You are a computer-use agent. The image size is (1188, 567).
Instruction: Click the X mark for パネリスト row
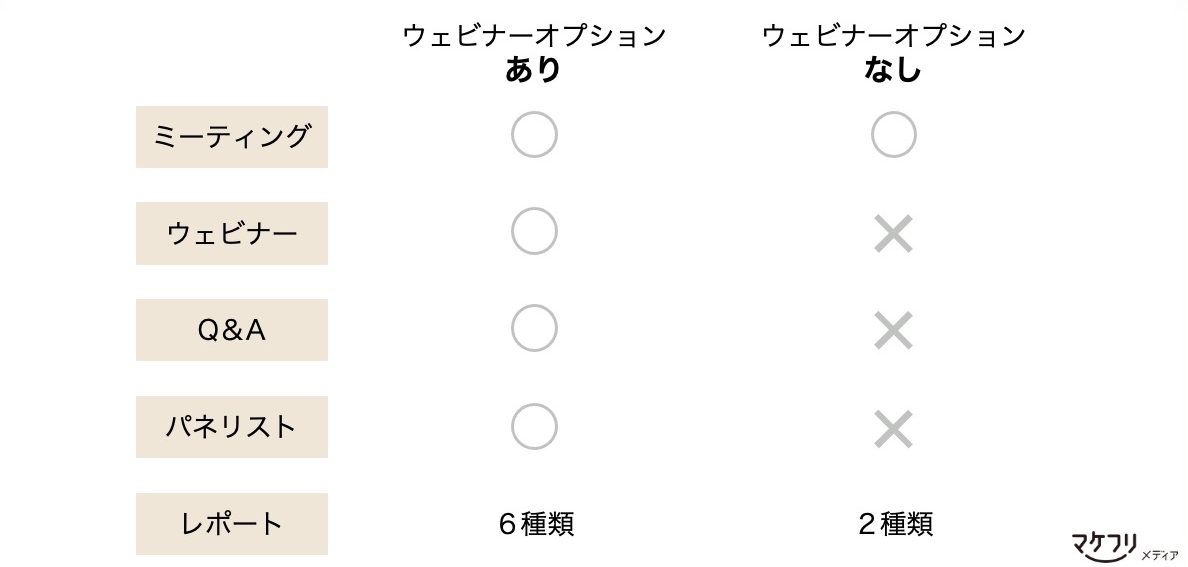tap(893, 428)
